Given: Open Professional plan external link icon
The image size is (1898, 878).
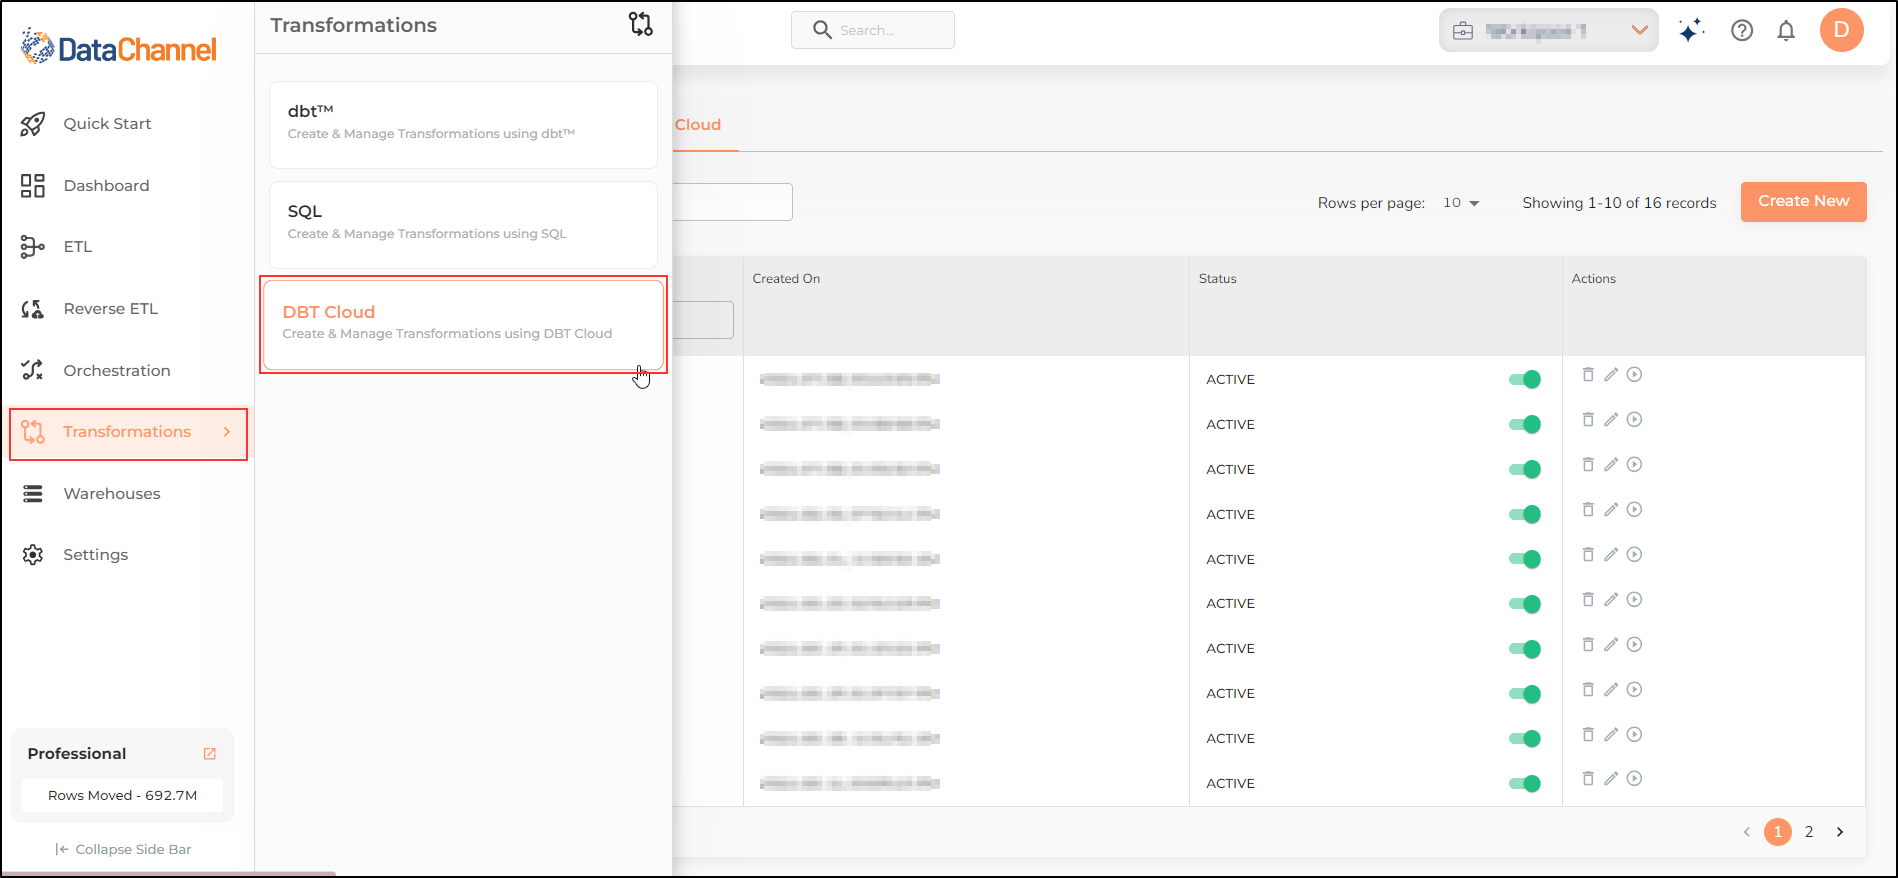Looking at the screenshot, I should [210, 754].
